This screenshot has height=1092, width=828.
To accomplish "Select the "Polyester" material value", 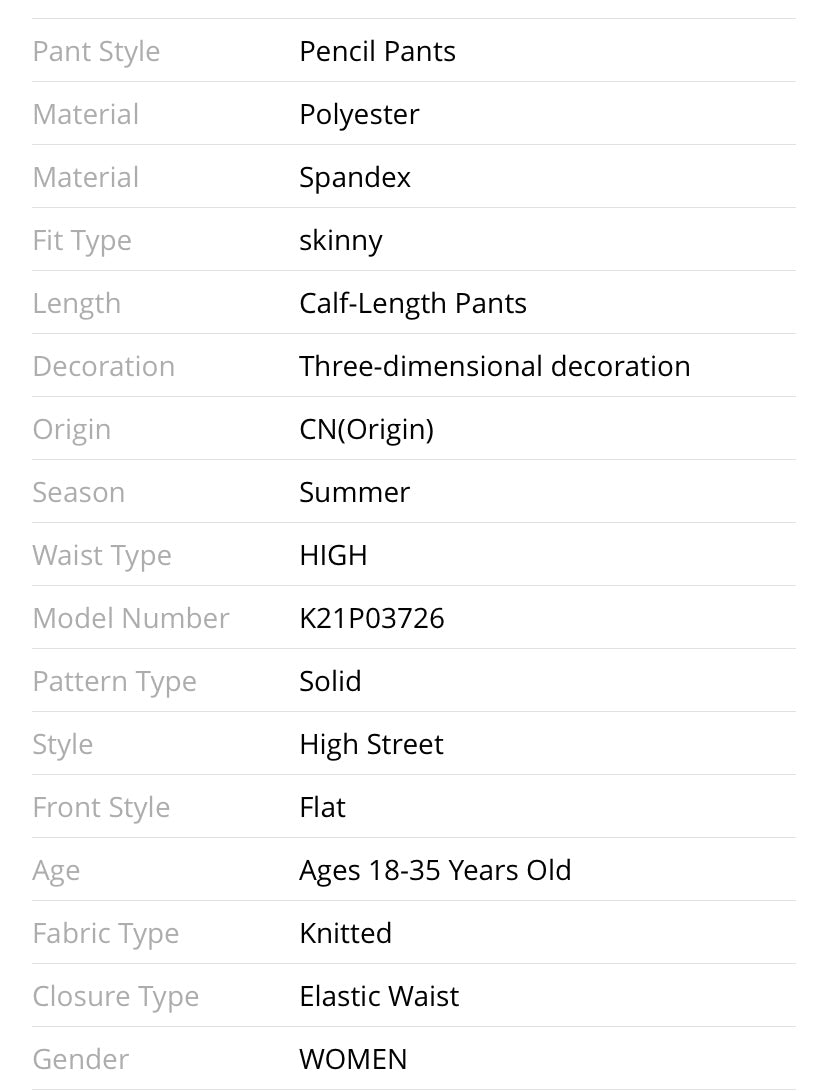I will 359,114.
